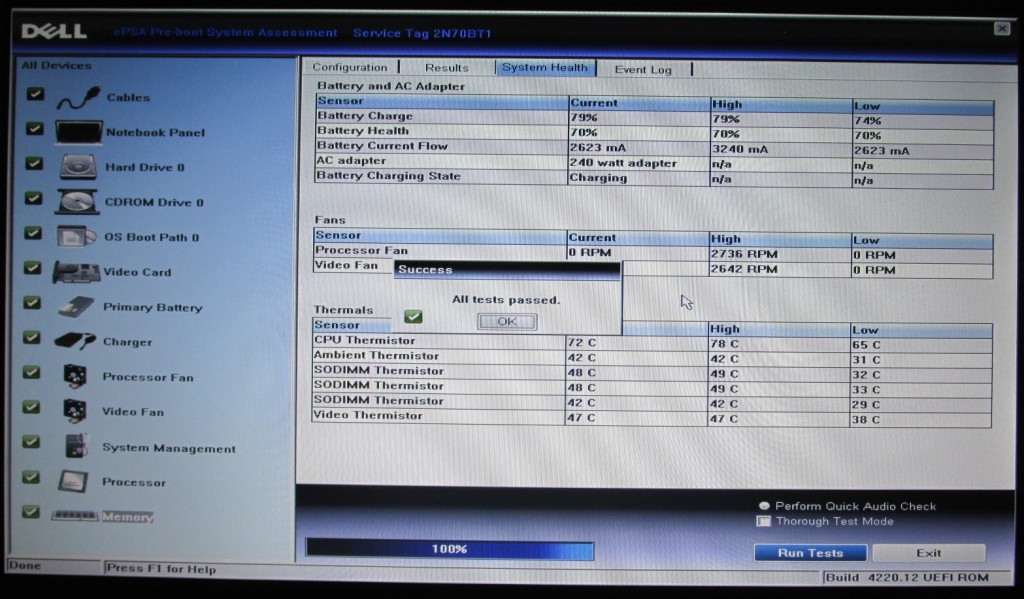Click the 'All Devices' list heading
Image resolution: width=1024 pixels, height=599 pixels.
(x=56, y=65)
